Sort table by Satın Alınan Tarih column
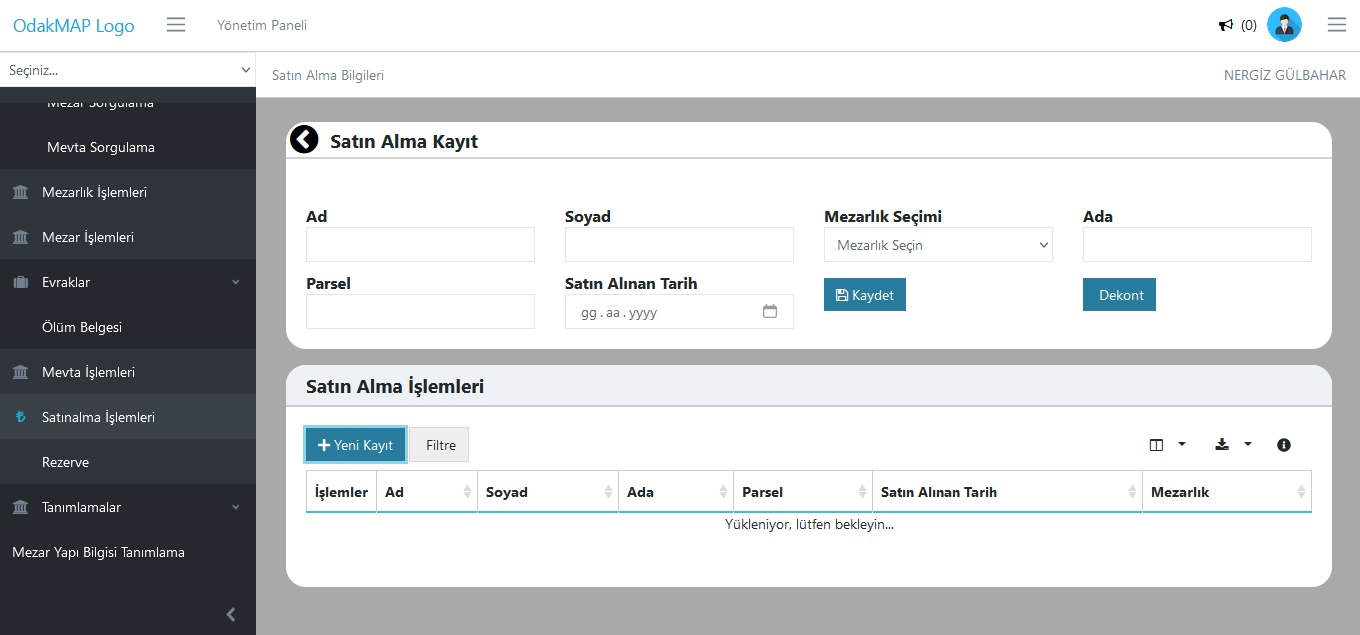The width and height of the screenshot is (1360, 635). [1006, 492]
